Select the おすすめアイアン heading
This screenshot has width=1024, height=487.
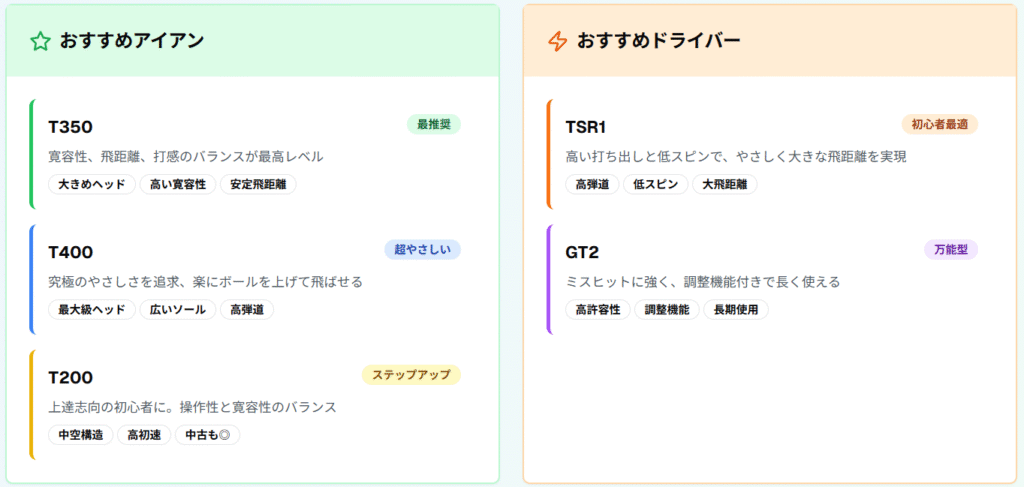click(x=132, y=41)
